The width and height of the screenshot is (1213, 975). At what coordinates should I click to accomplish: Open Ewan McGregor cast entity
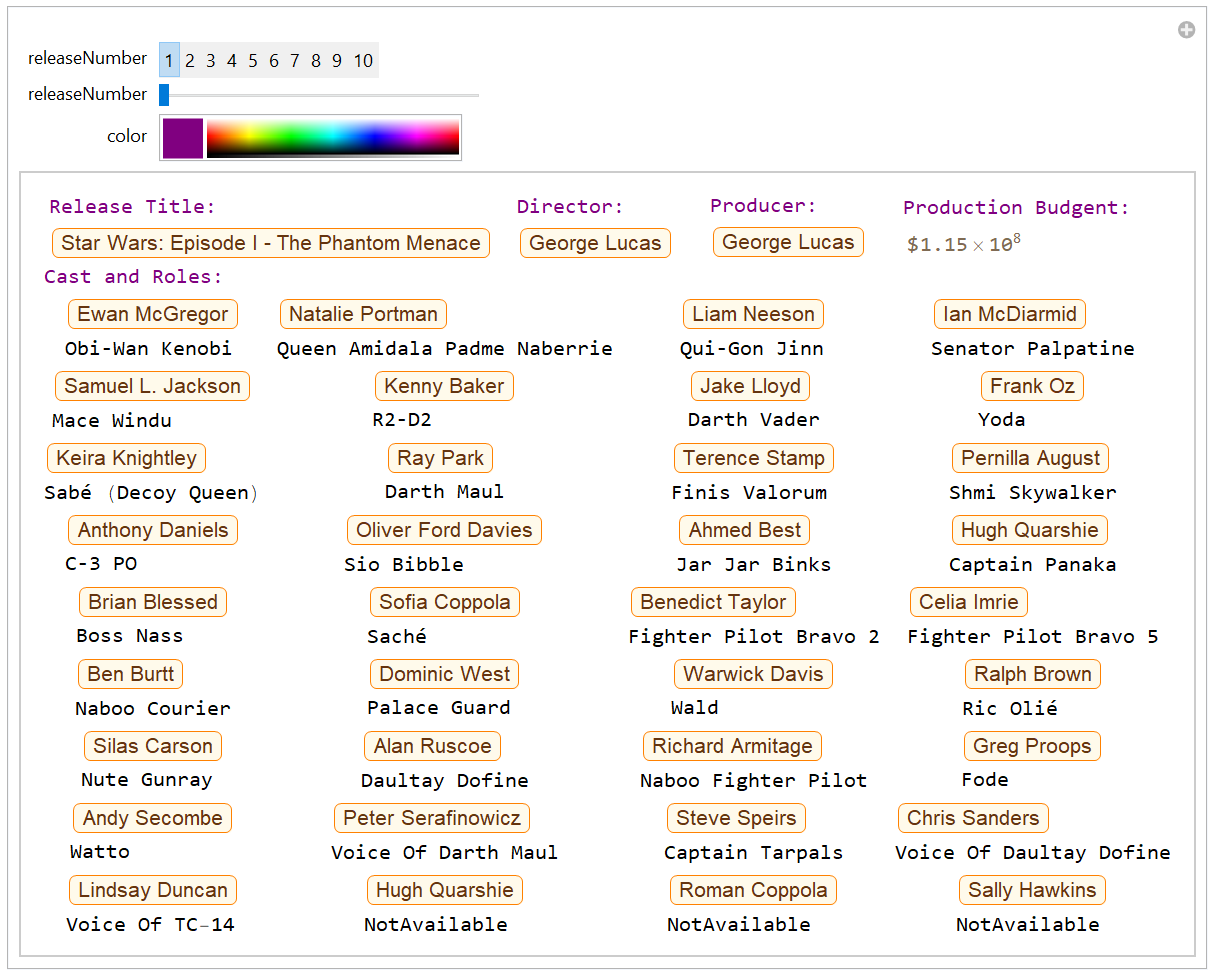click(153, 314)
